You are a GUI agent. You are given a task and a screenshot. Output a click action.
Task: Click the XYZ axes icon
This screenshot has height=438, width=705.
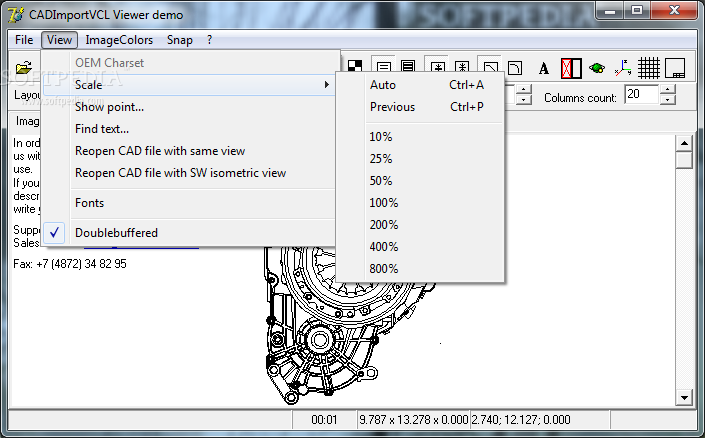pyautogui.click(x=623, y=68)
